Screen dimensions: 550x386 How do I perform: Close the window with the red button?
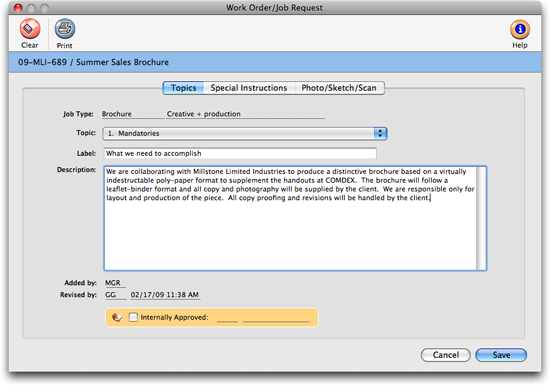[18, 8]
